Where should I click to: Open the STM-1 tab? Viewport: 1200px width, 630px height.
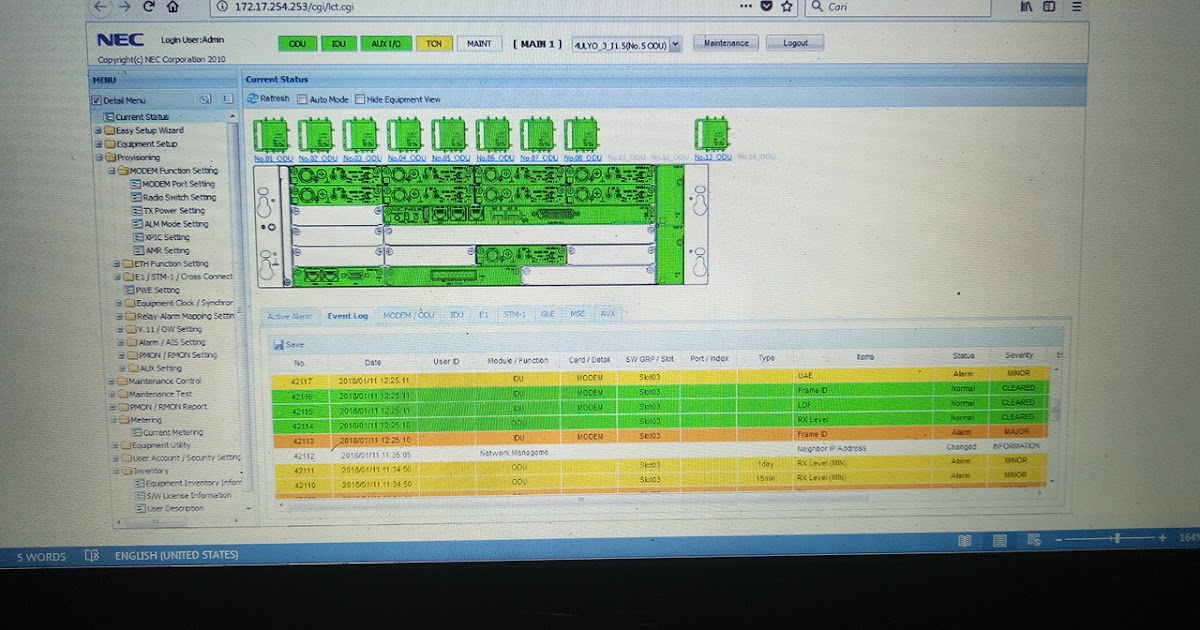[x=513, y=313]
